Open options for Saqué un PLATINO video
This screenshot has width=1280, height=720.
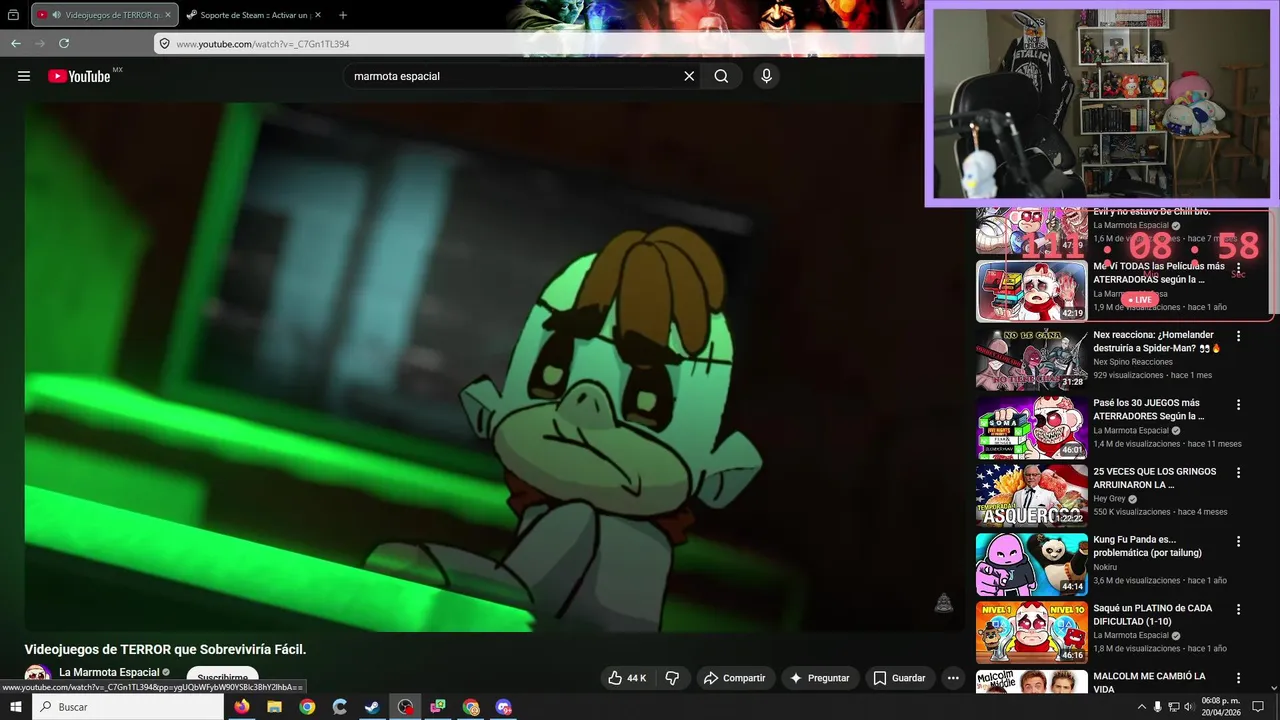pyautogui.click(x=1238, y=609)
